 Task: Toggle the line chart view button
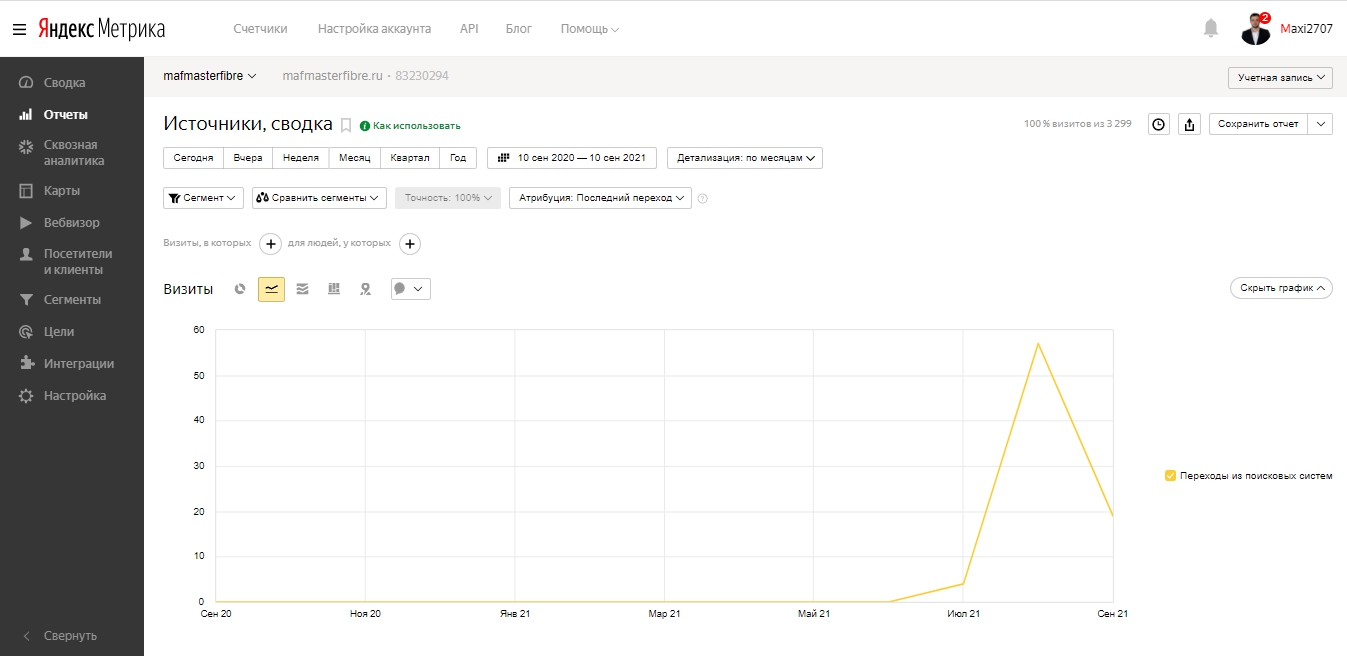pyautogui.click(x=271, y=289)
